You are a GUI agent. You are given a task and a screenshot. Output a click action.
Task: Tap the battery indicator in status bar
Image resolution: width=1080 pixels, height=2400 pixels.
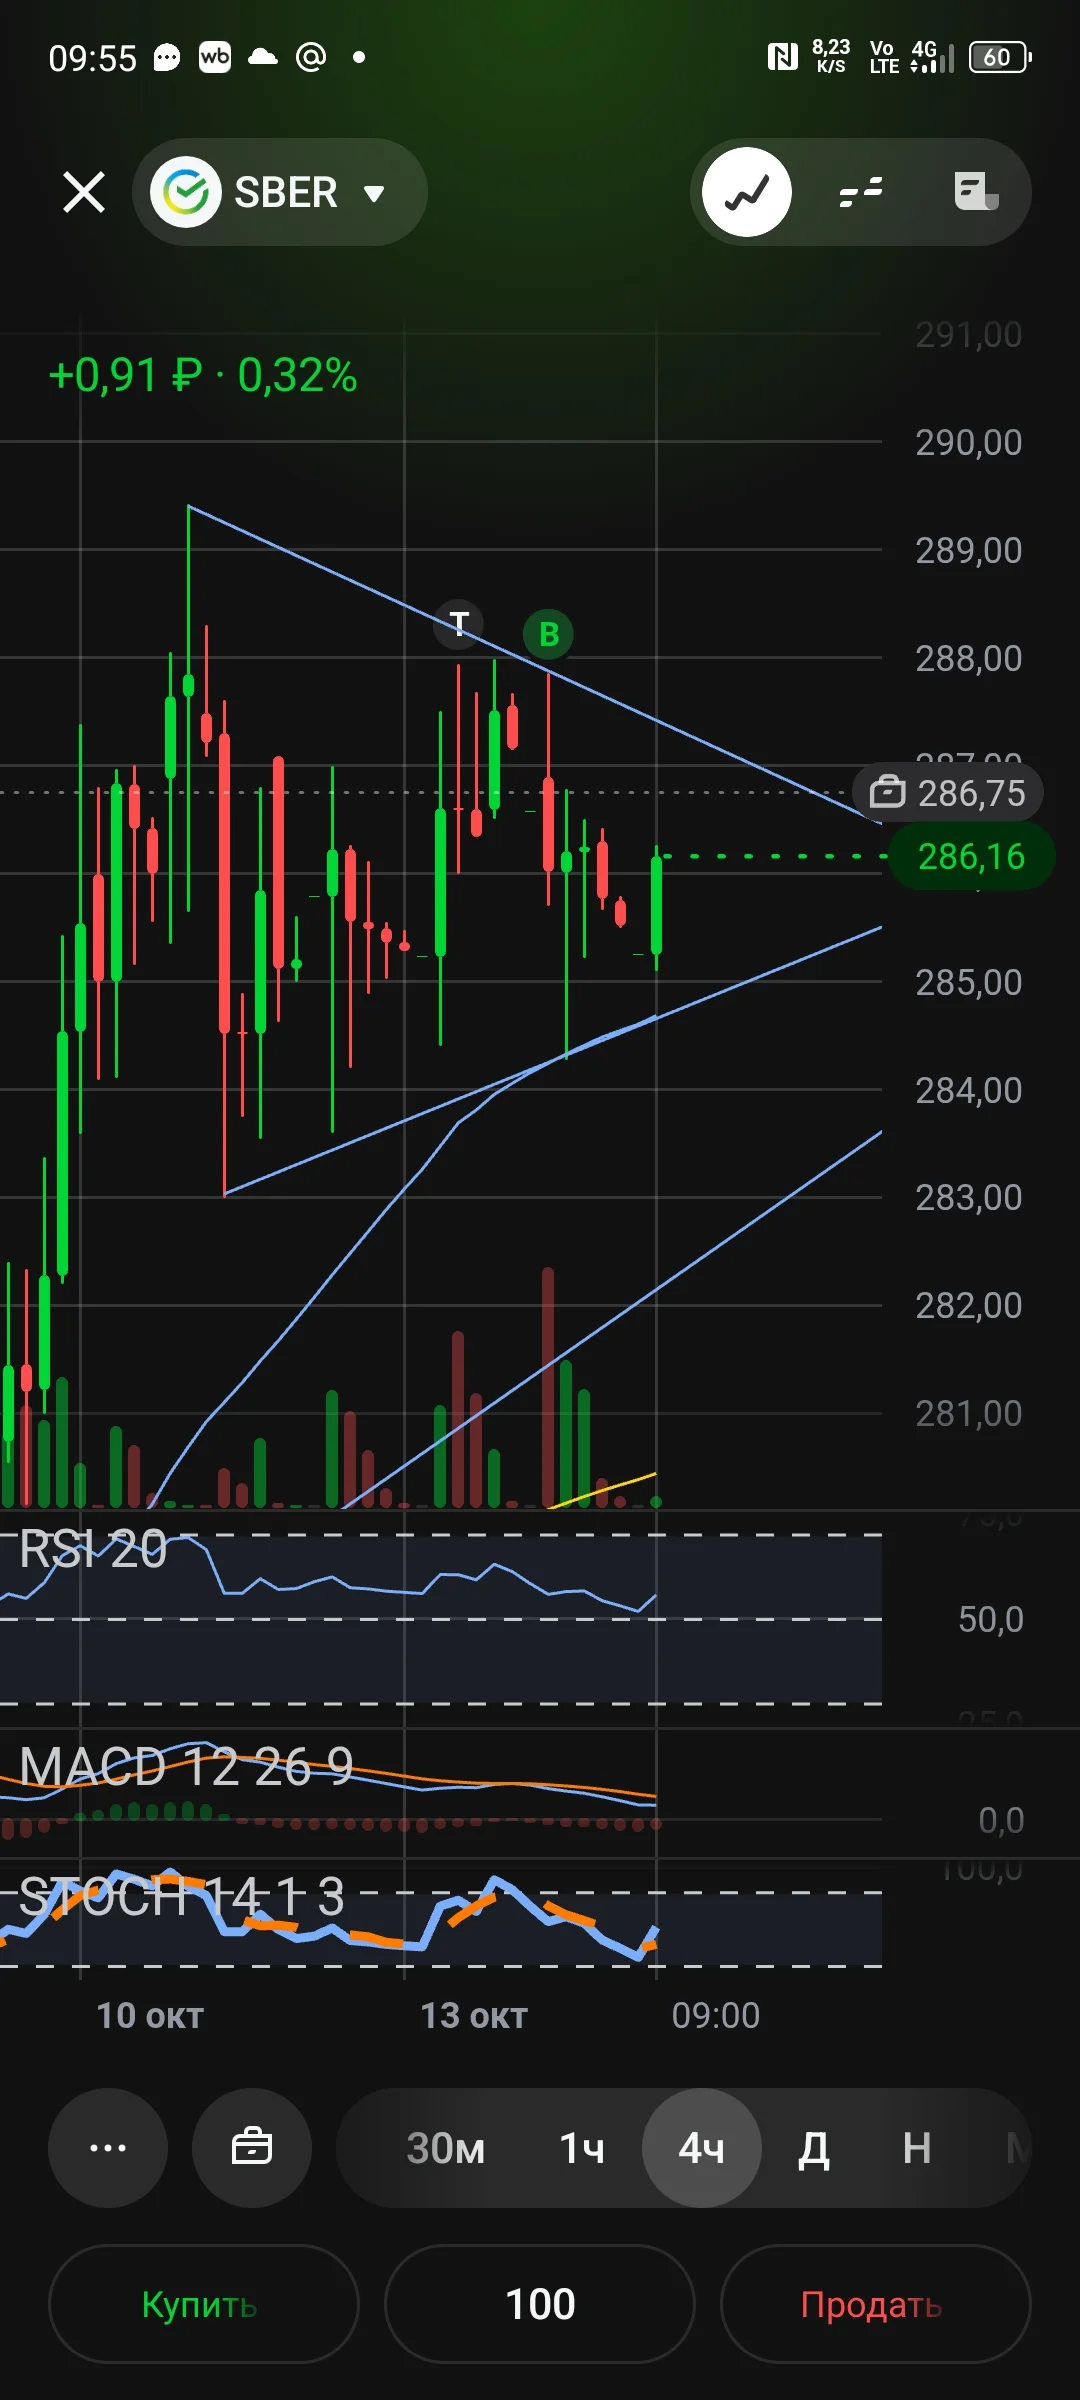coord(1000,57)
